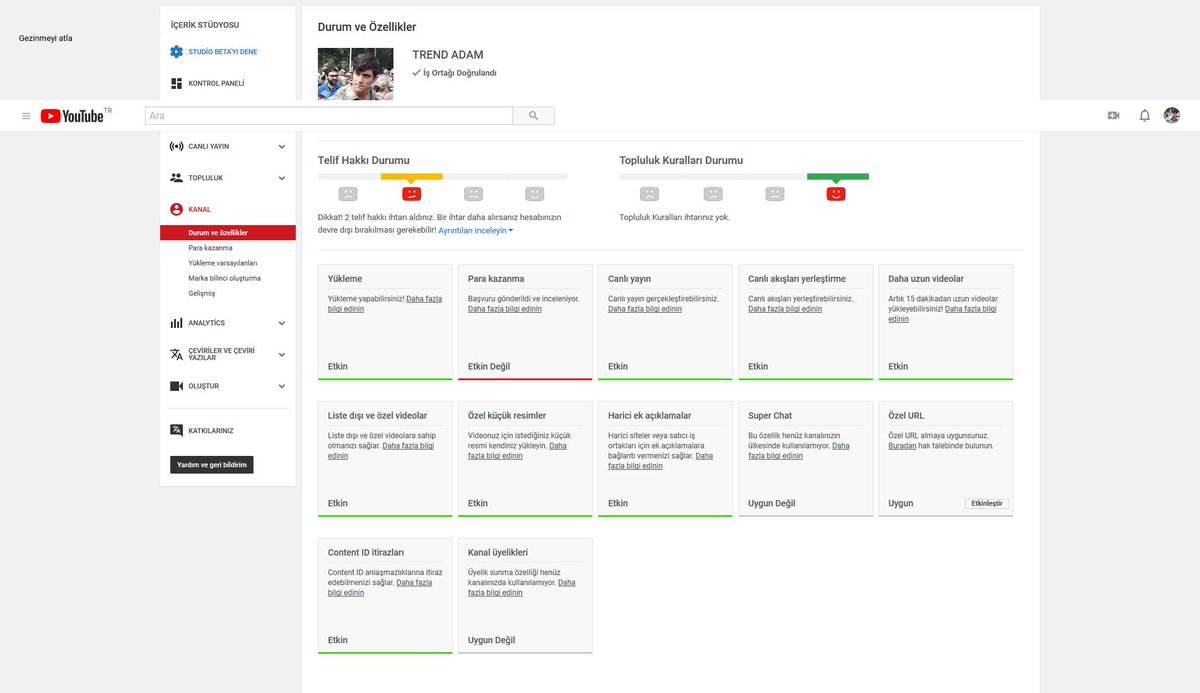
Task: Click the happy grey copyright status face
Action: coord(535,194)
